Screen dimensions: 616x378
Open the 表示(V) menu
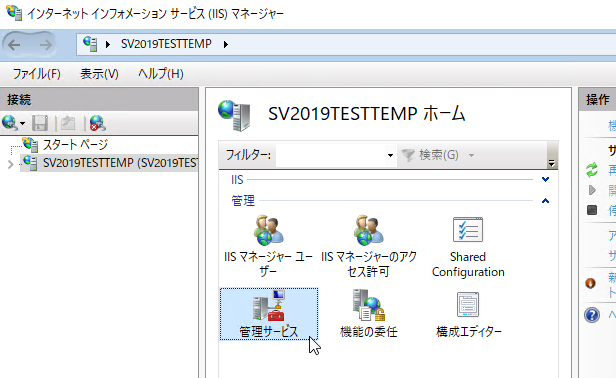99,74
